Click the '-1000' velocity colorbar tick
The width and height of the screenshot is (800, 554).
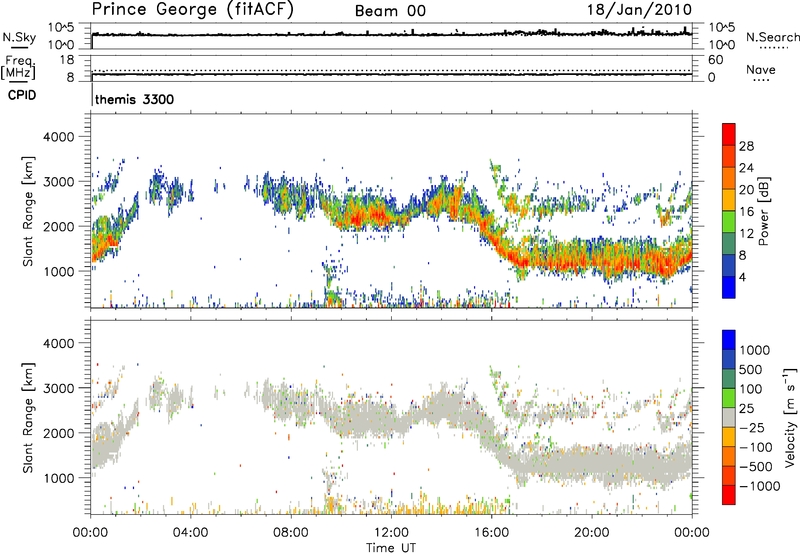759,486
